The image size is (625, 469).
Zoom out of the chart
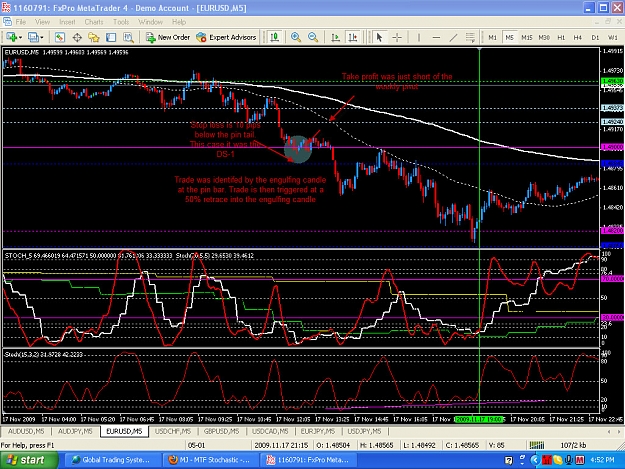313,37
